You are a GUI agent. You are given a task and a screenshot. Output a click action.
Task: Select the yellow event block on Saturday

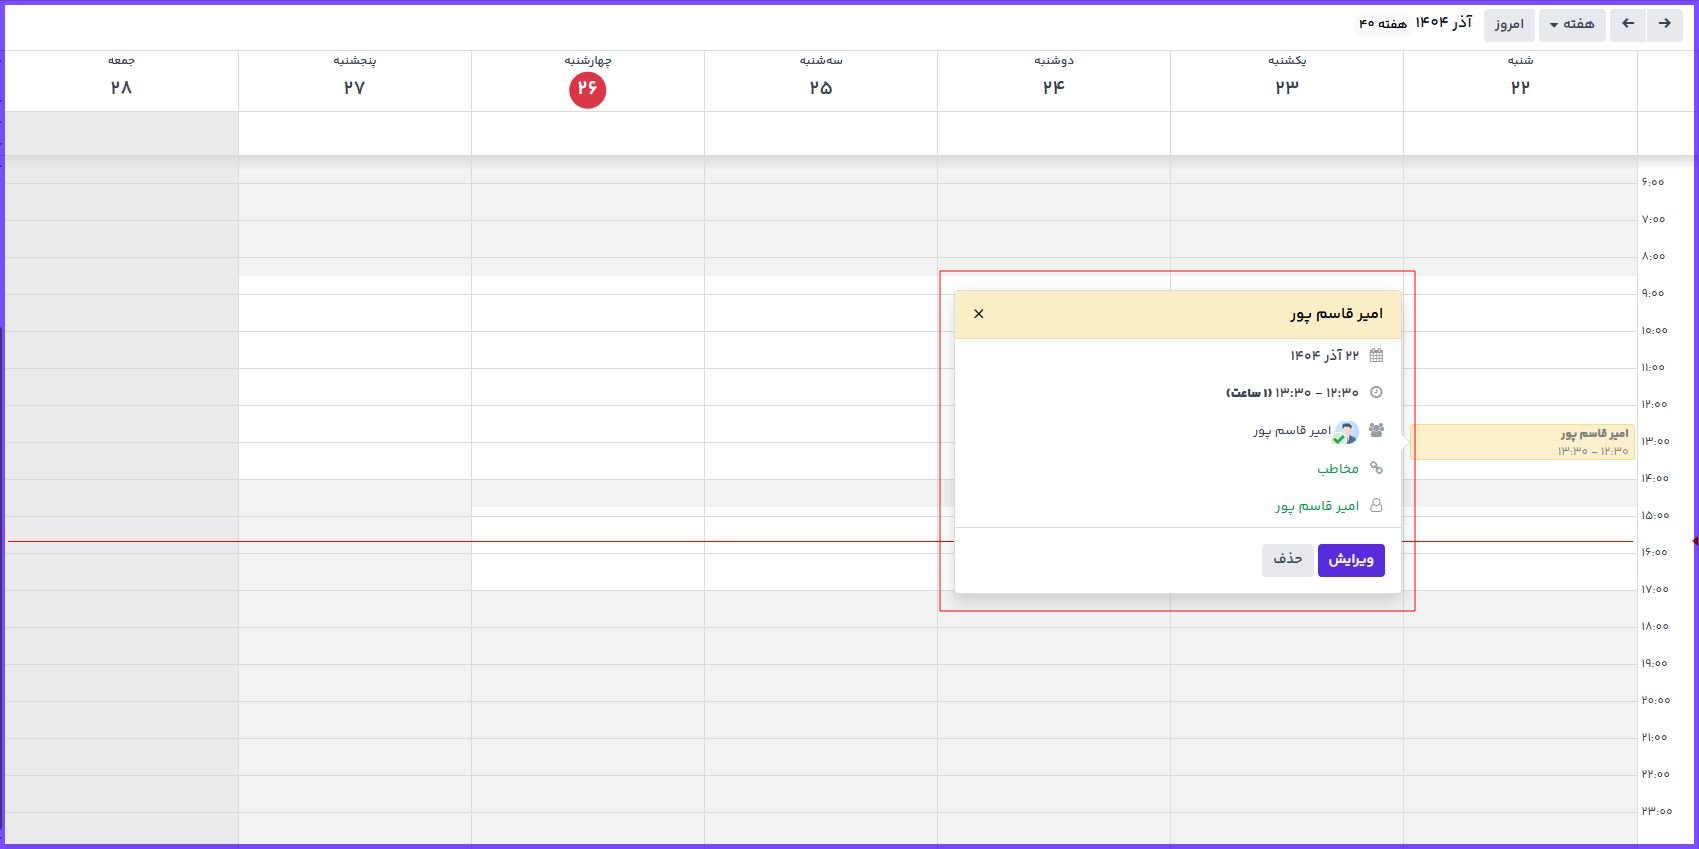tap(1520, 442)
